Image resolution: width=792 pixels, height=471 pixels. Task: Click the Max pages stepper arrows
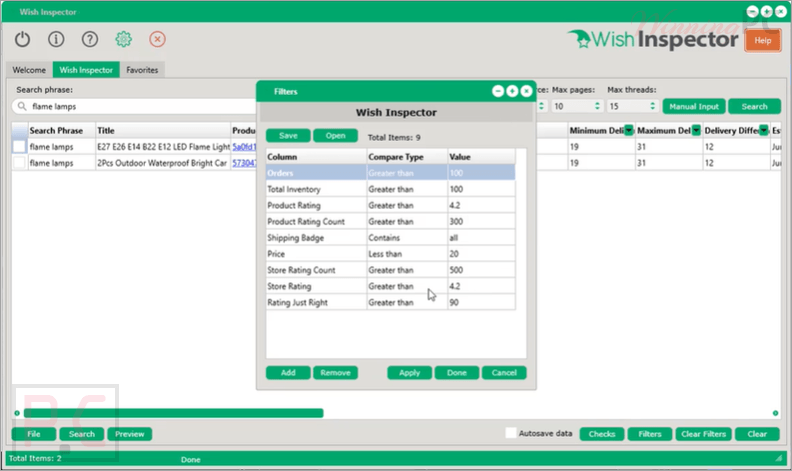click(597, 106)
